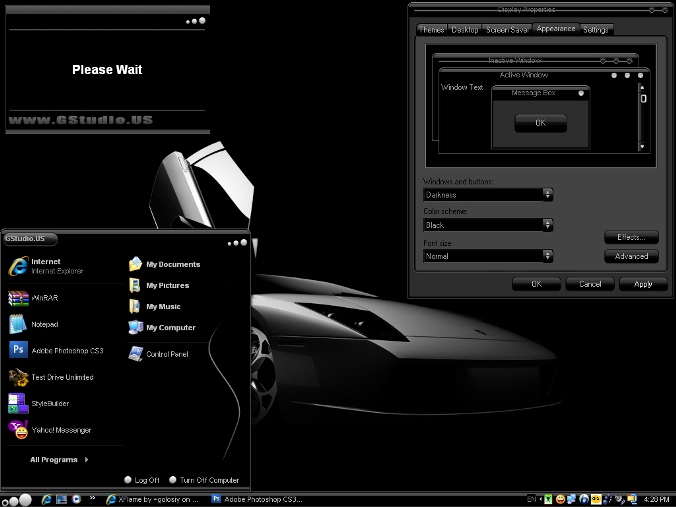Image resolution: width=676 pixels, height=507 pixels.
Task: Open the Windows and buttons dropdown
Action: point(548,194)
